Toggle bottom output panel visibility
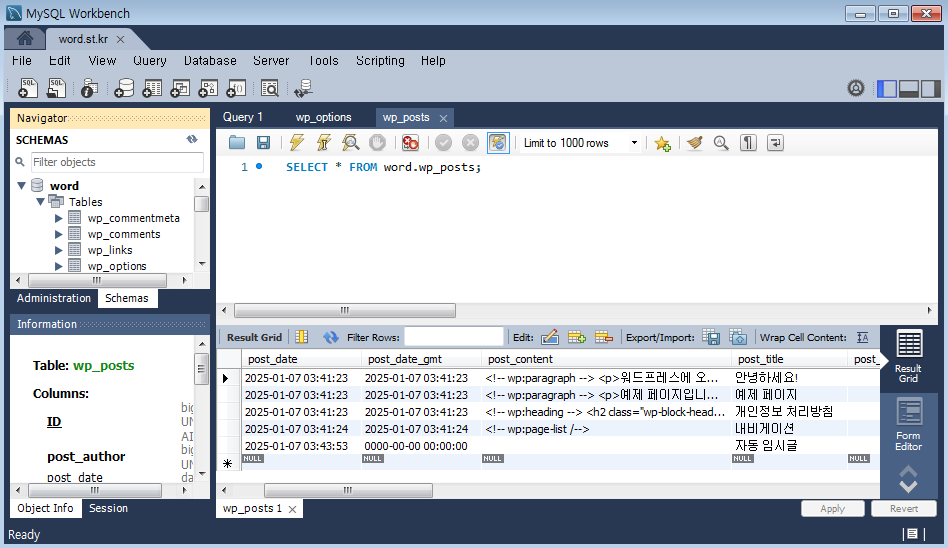 908,88
